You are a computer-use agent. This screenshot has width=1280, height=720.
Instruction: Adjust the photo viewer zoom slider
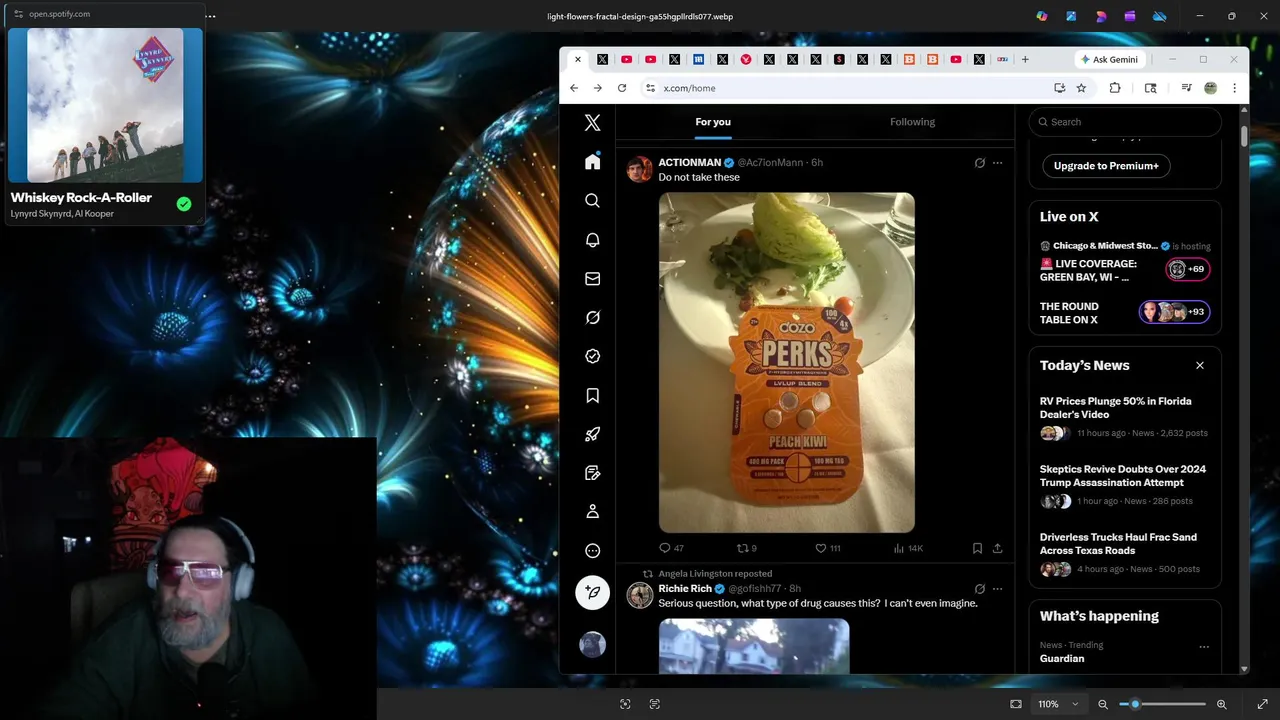1162,704
